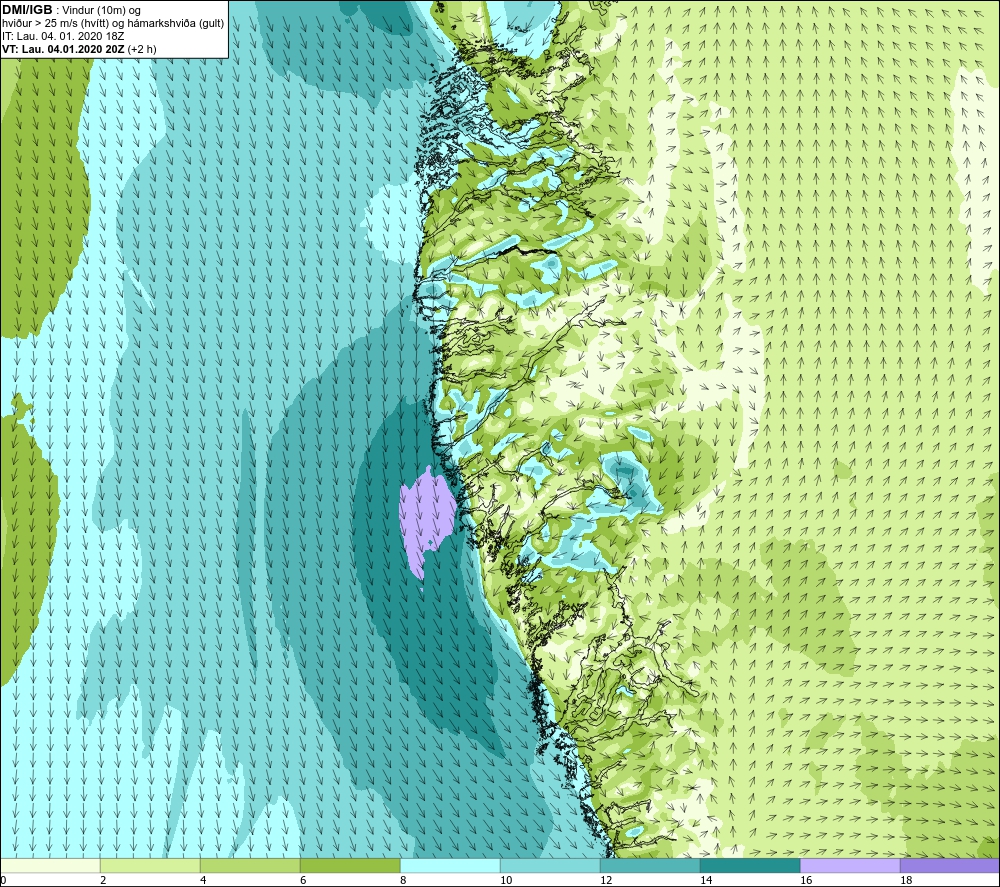The image size is (1000, 887).
Task: Click the 16–18 m/s light purple legend swatch
Action: pos(850,865)
